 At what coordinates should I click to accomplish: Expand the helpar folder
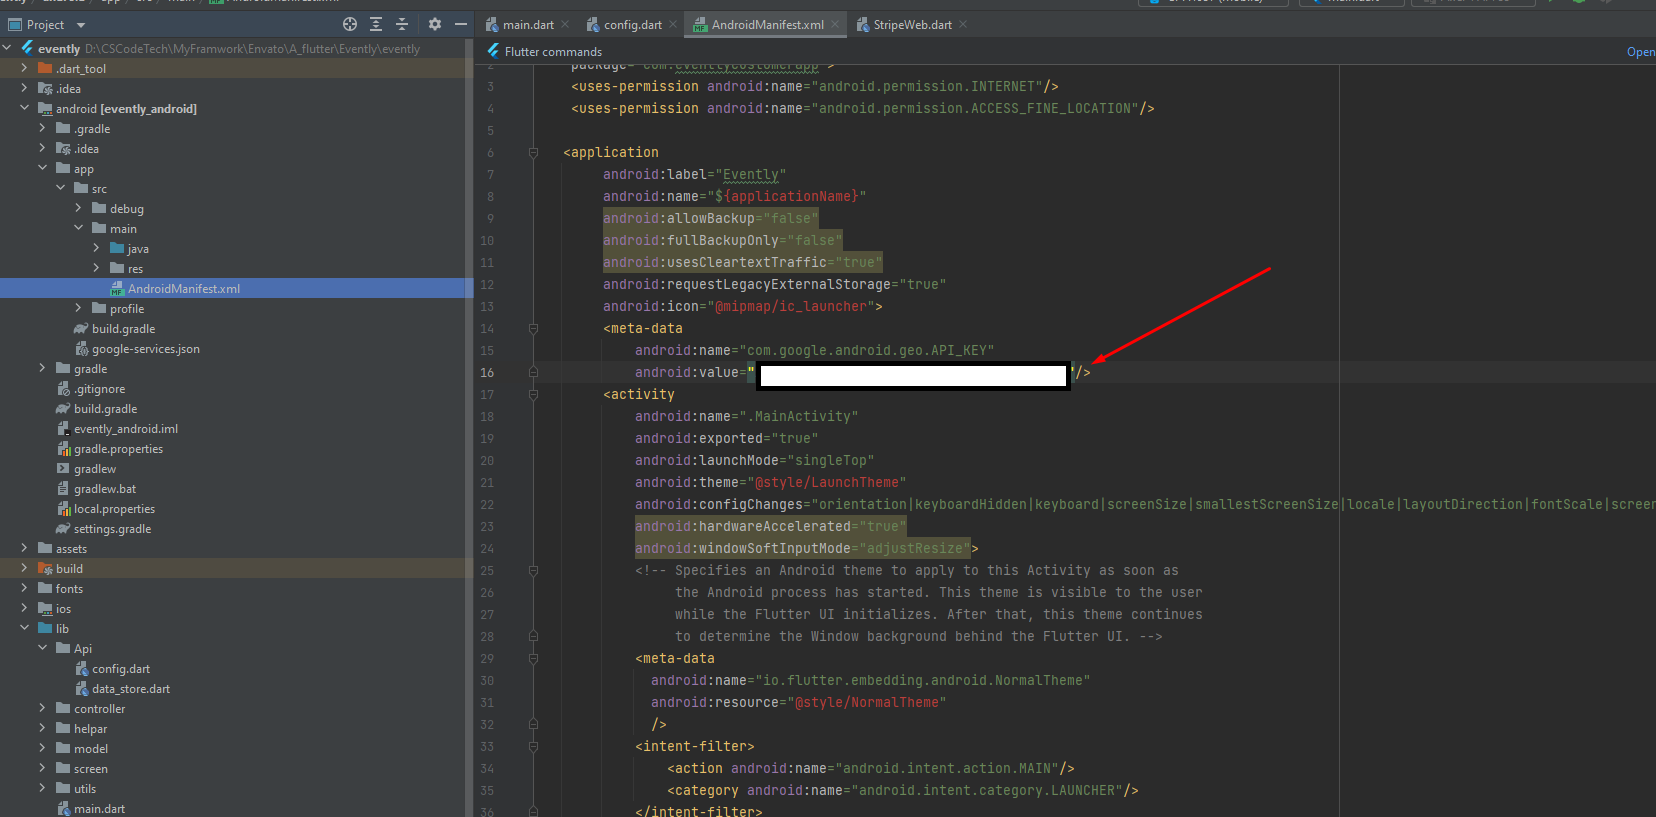[42, 728]
